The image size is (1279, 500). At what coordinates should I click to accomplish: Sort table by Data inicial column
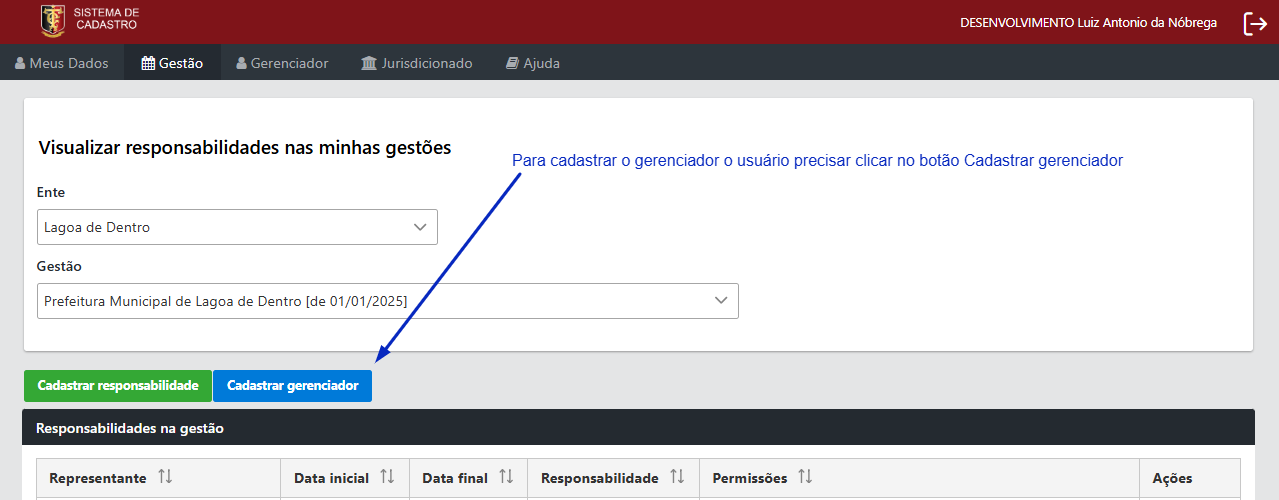(387, 478)
